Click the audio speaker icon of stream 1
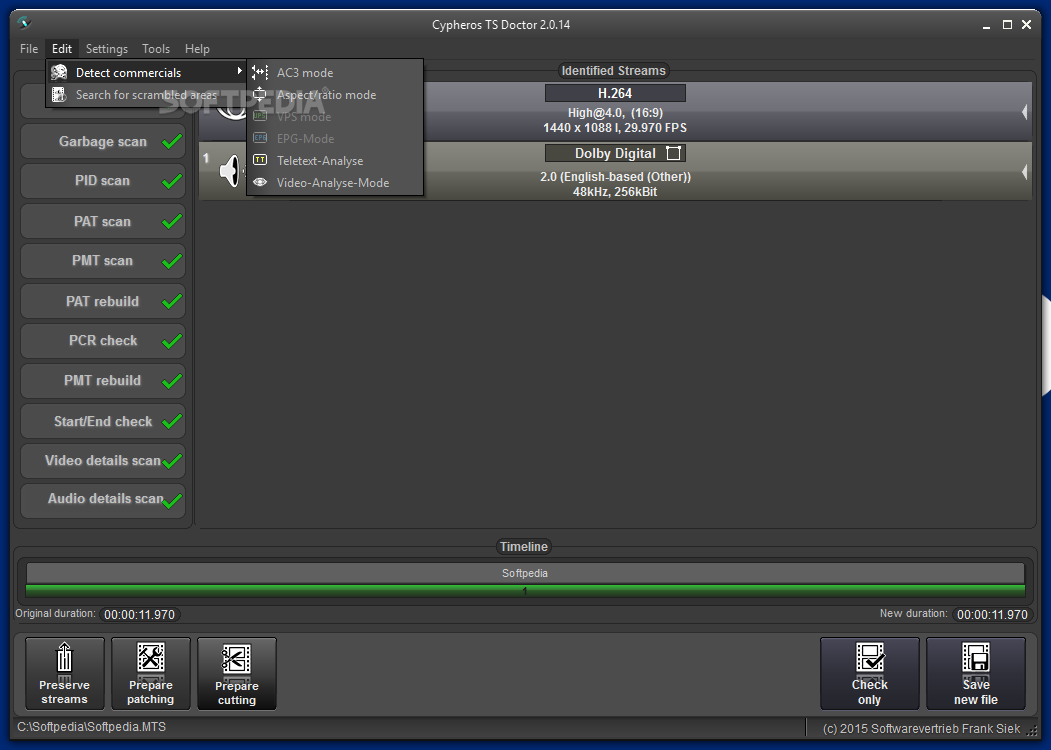Screen dimensions: 1051x750 tap(230, 171)
